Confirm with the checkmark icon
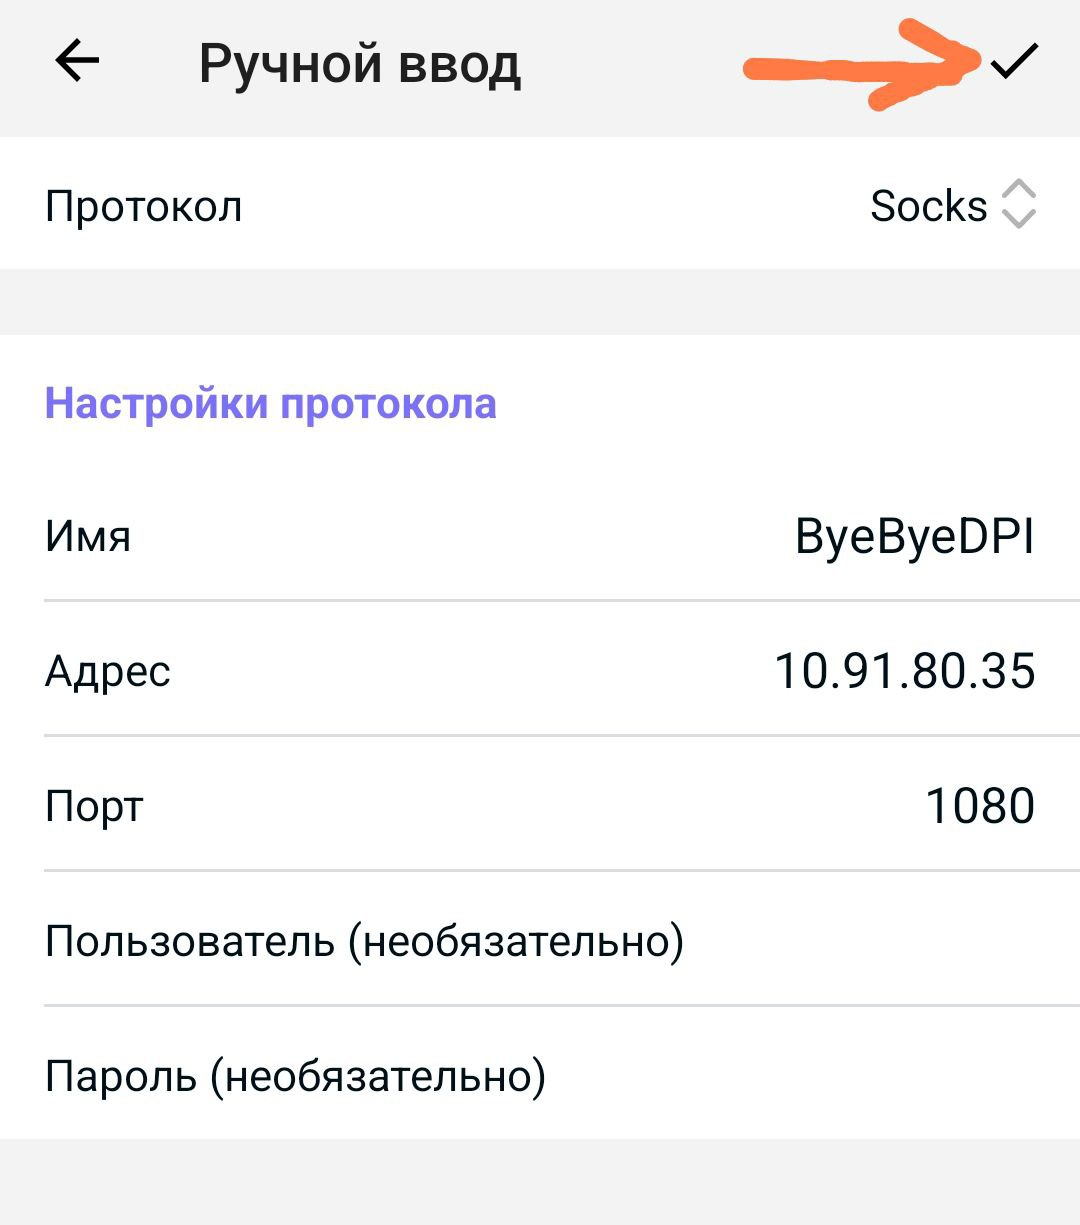1080x1225 pixels. coord(1014,62)
